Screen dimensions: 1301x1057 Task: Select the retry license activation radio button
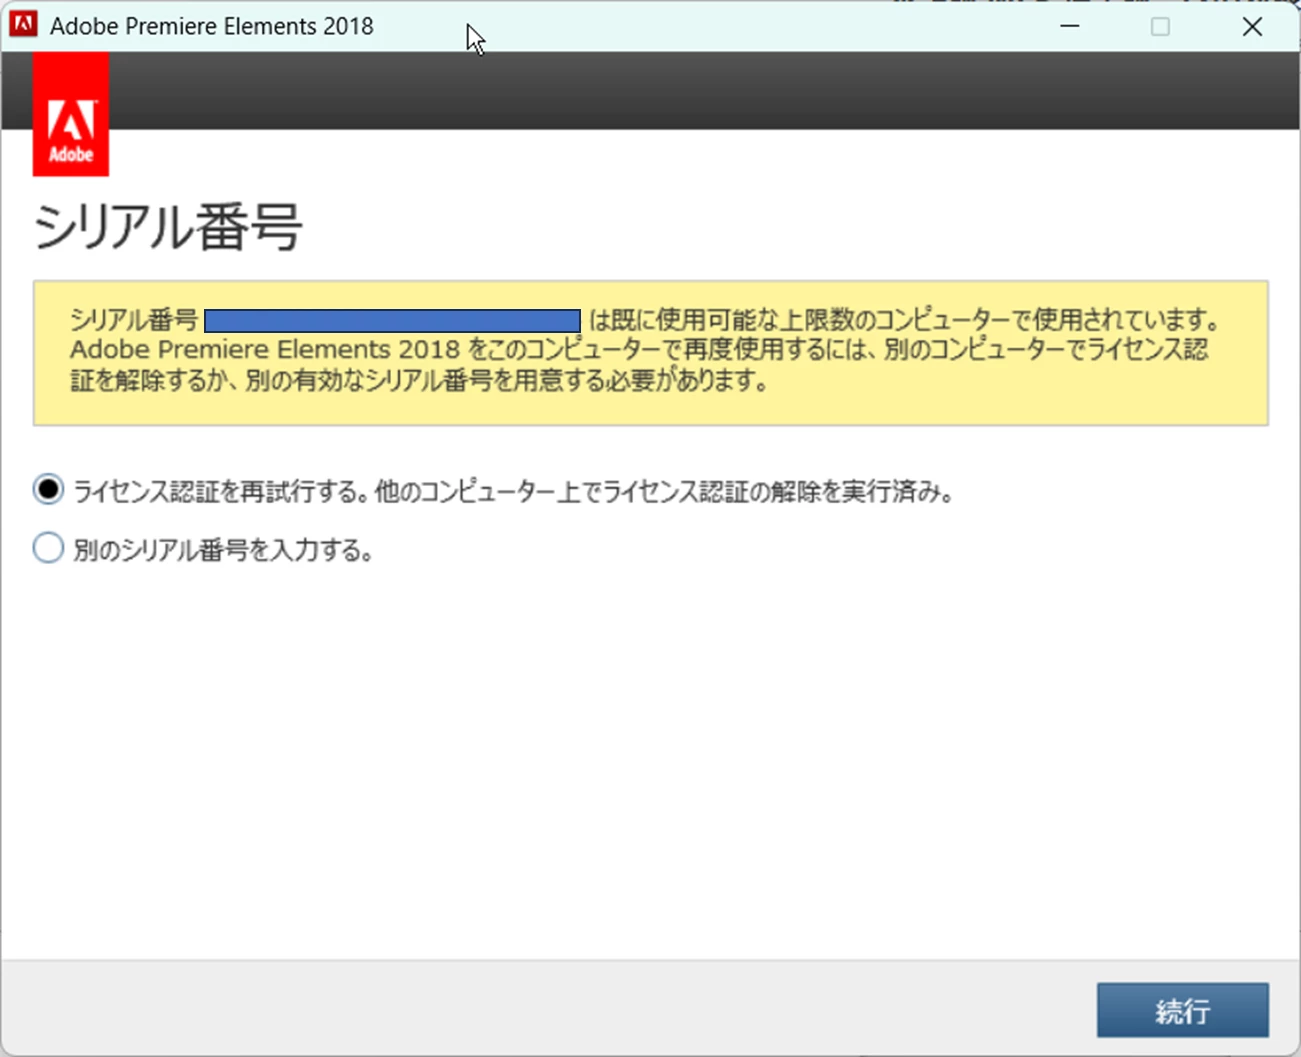48,490
